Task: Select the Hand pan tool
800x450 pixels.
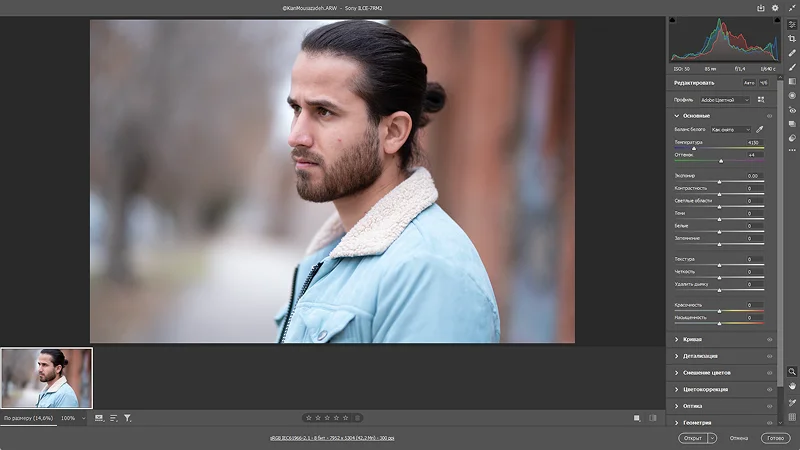Action: coord(792,385)
